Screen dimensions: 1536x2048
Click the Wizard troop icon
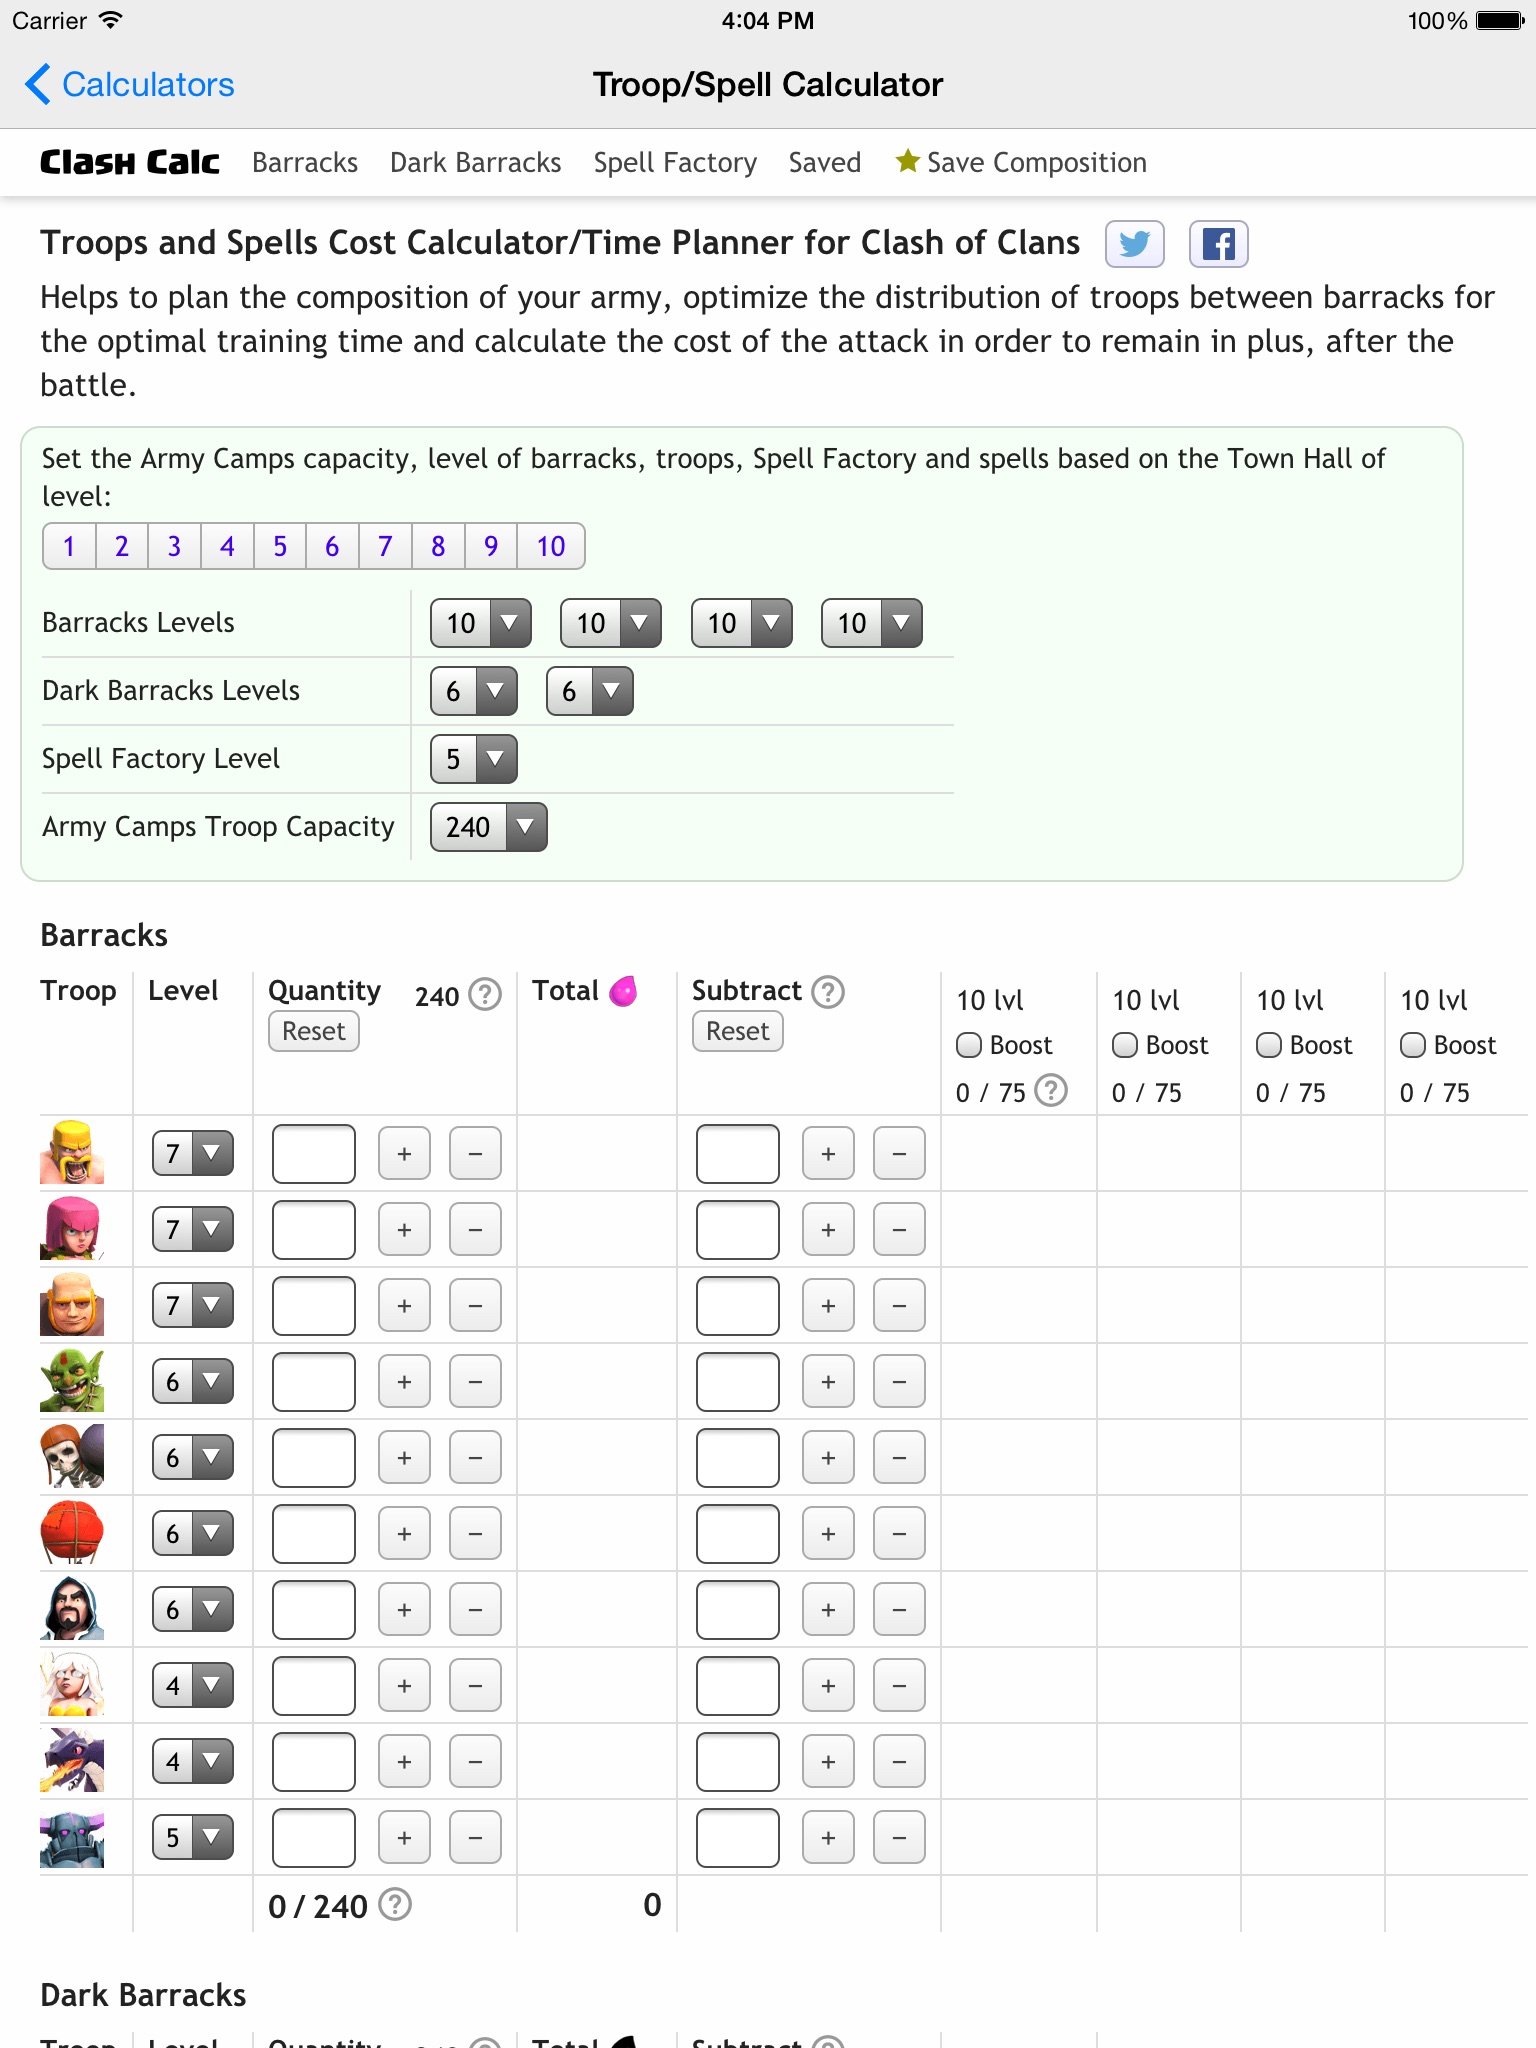tap(72, 1608)
